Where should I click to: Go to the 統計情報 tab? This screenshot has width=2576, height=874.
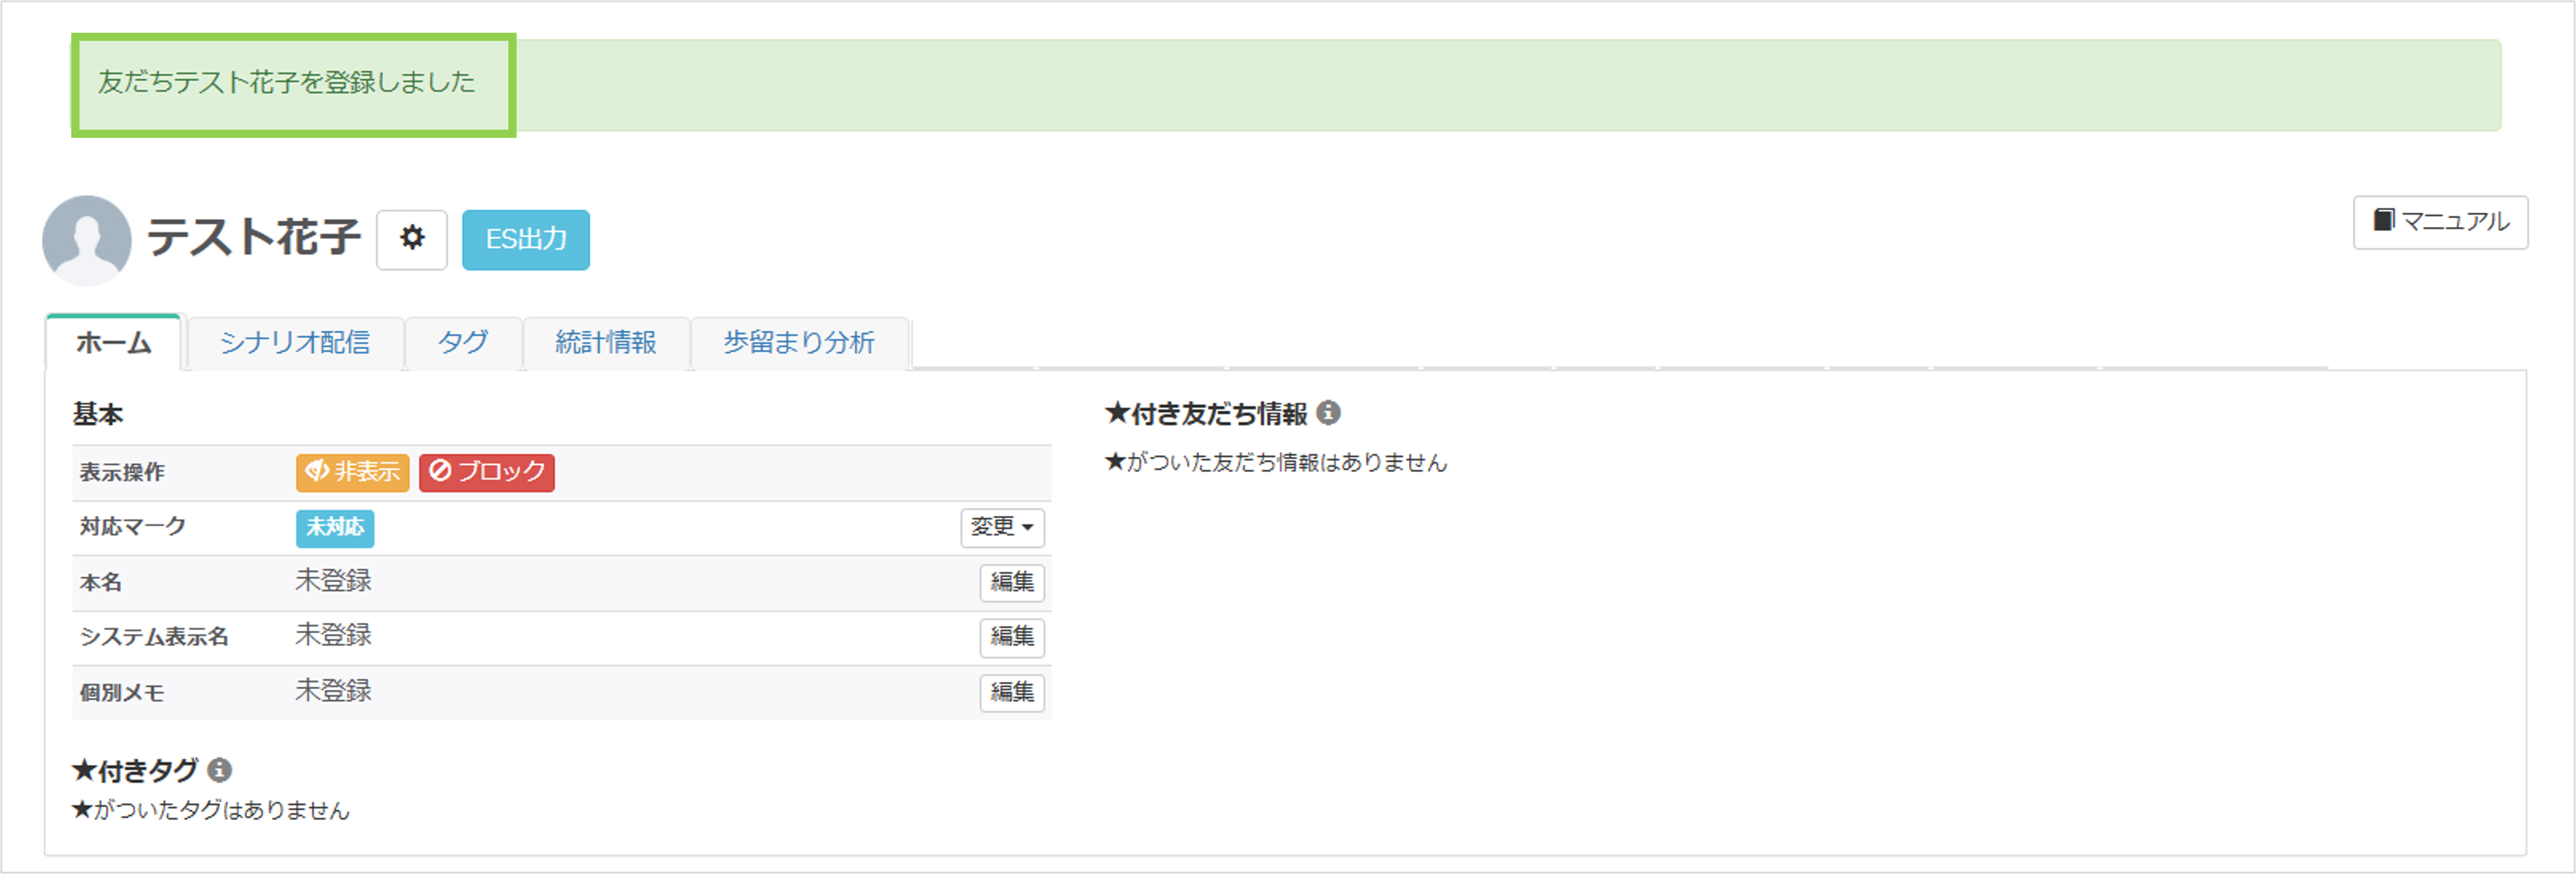pos(606,343)
